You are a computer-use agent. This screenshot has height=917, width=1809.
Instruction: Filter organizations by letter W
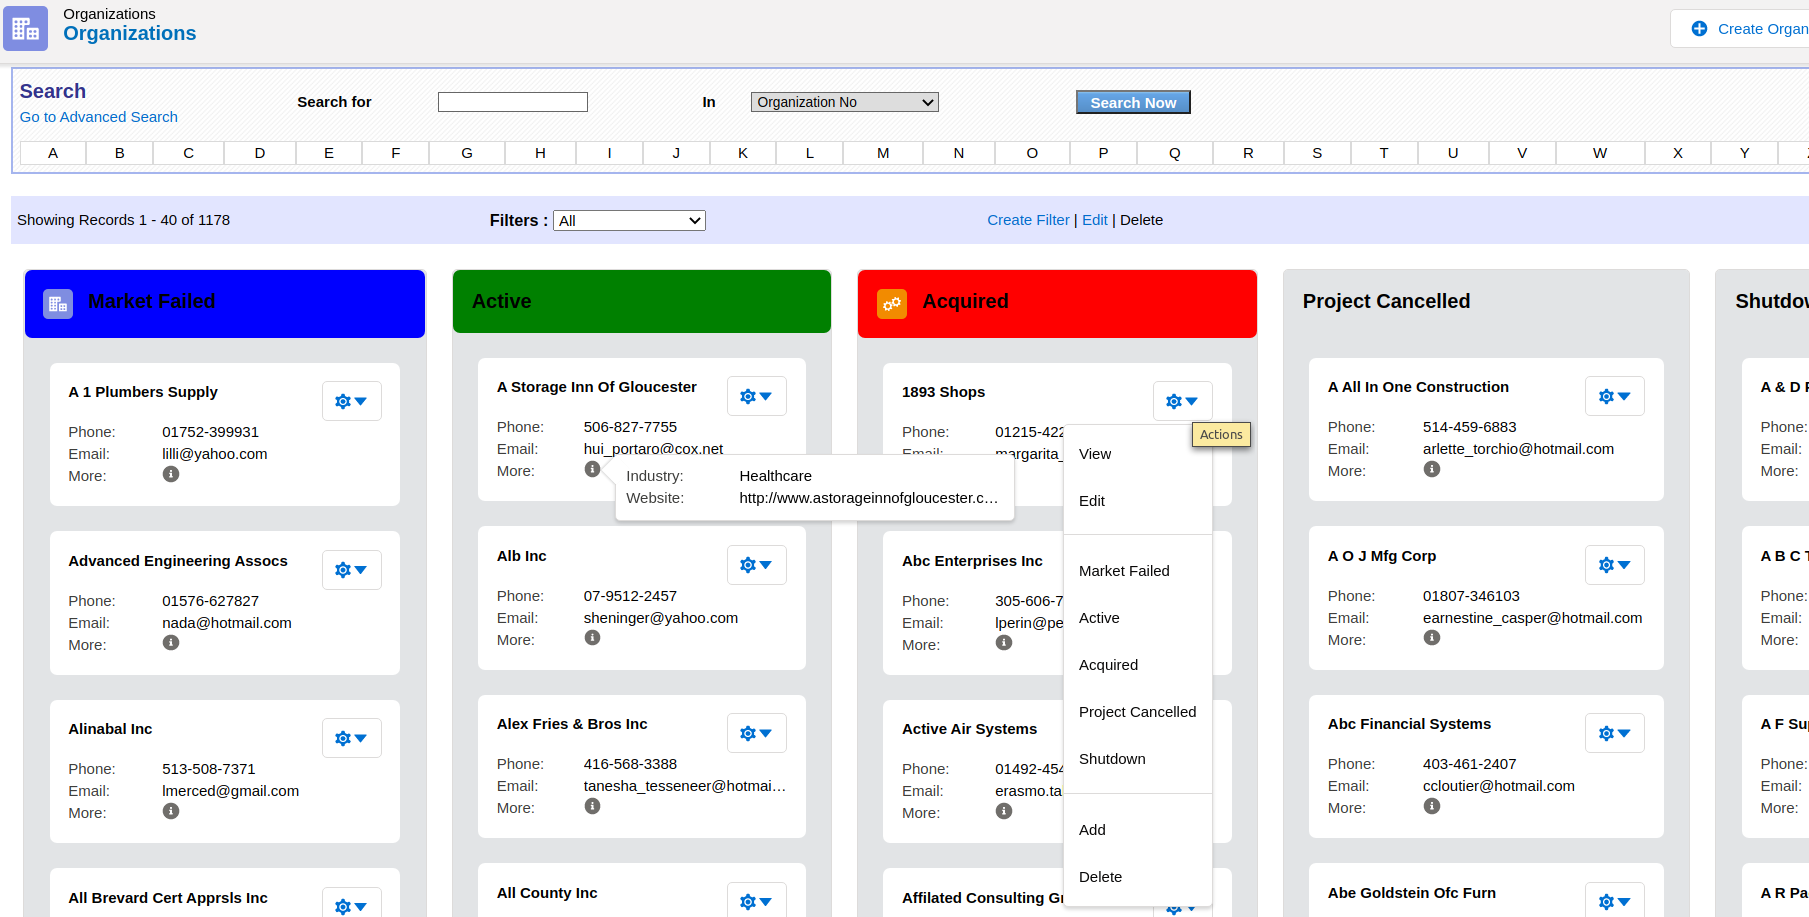pyautogui.click(x=1600, y=153)
